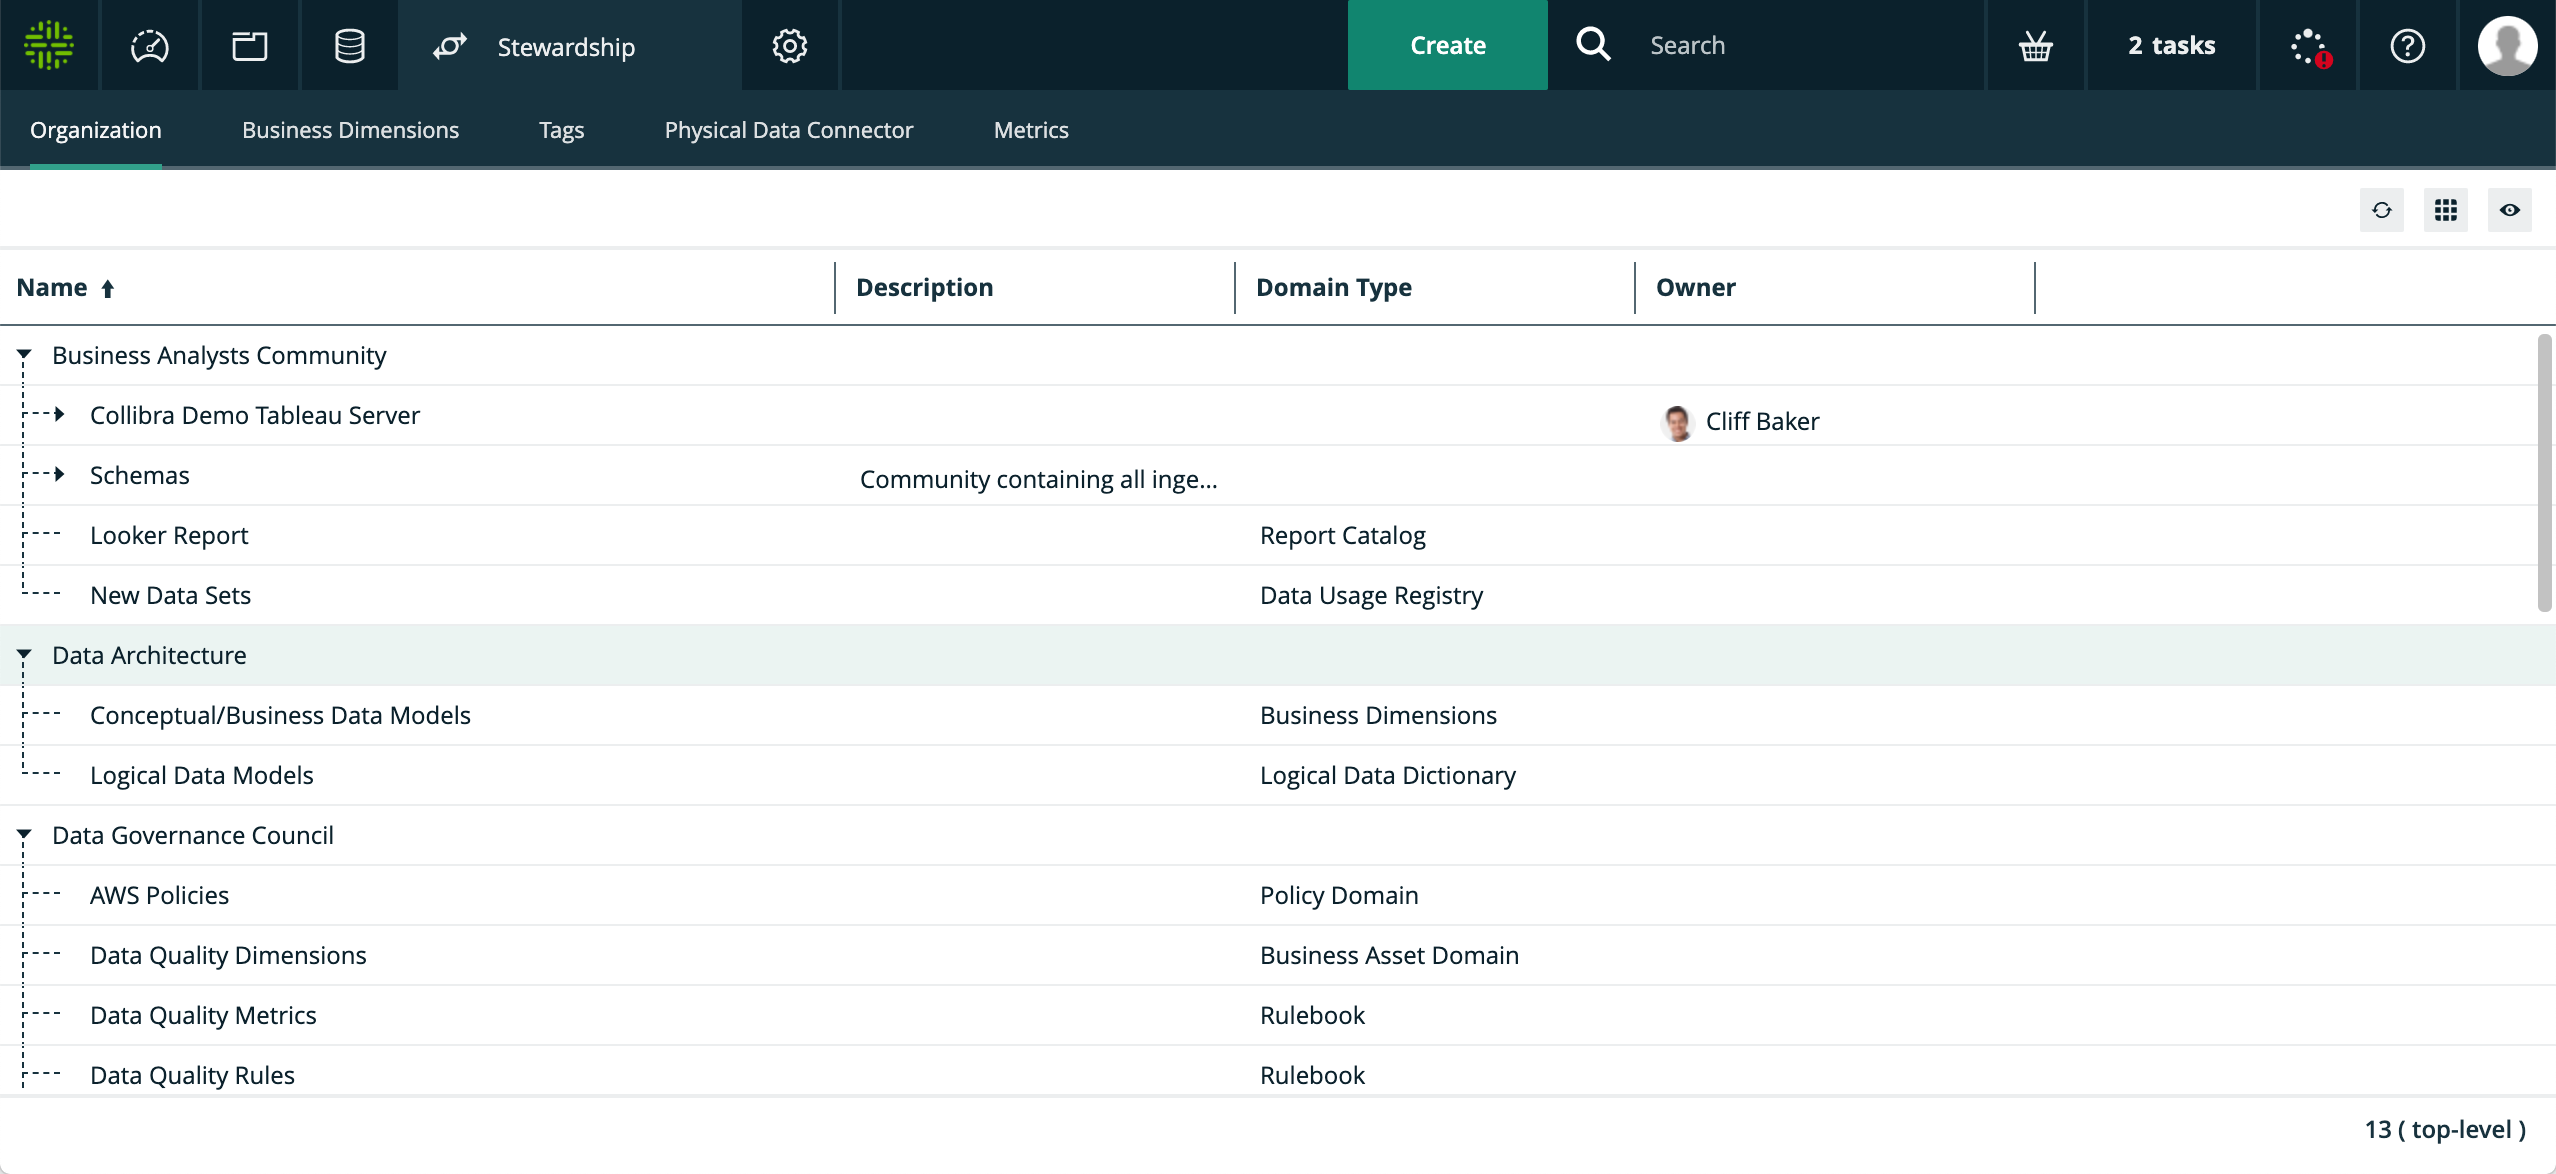Click the Collibra home logo icon
Viewport: 2556px width, 1174px height.
click(x=48, y=45)
